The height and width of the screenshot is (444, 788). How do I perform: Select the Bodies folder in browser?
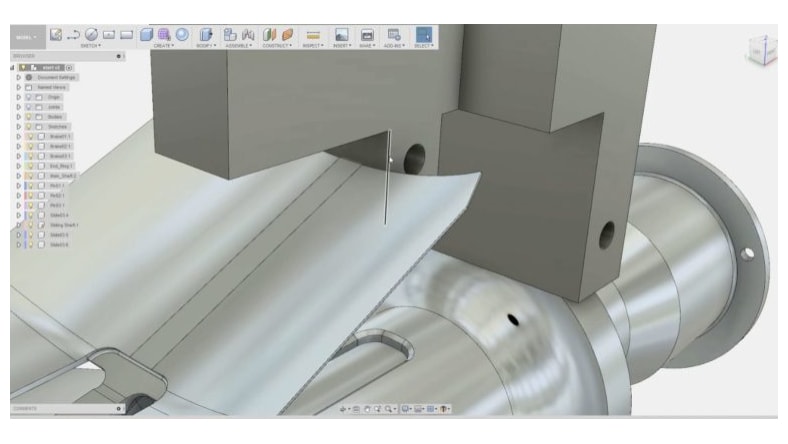(x=53, y=116)
